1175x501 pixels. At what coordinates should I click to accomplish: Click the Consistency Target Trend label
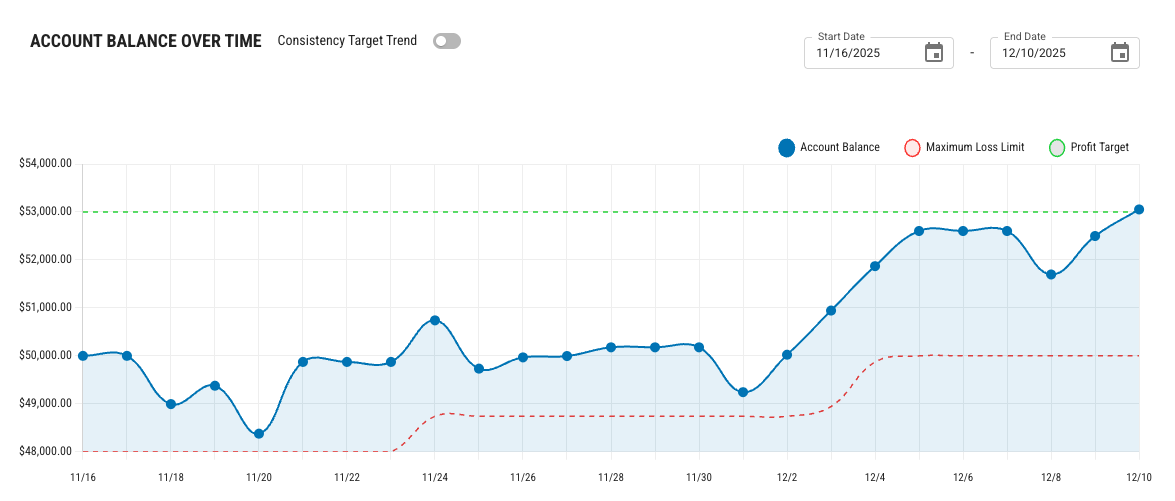[347, 41]
